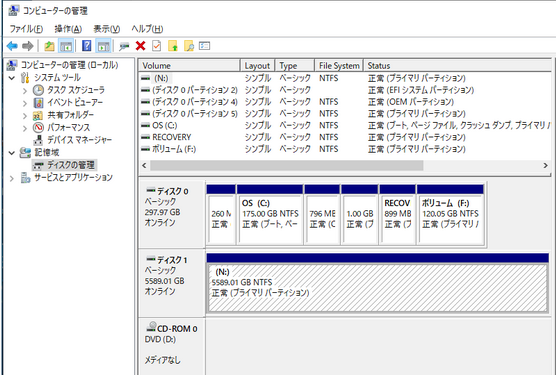Select the ボリューム (F:) volume row in list

(346, 149)
